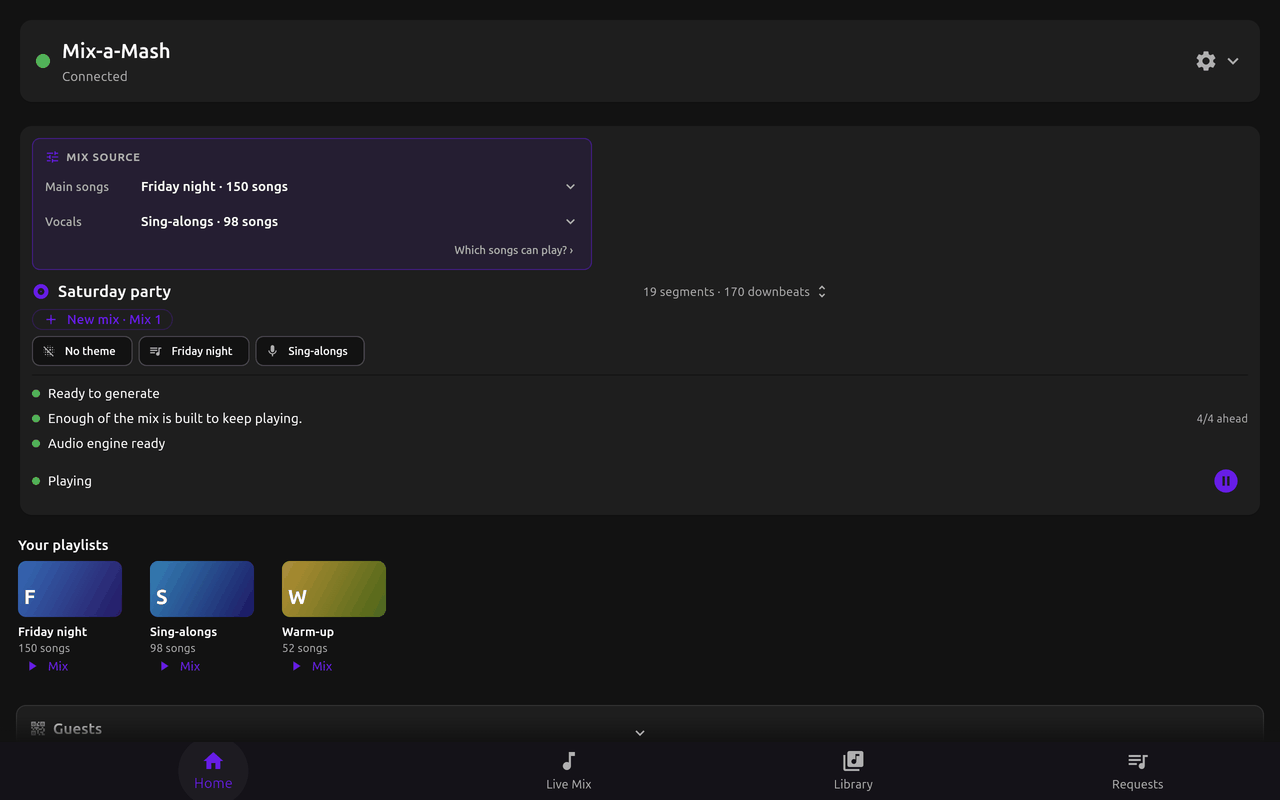Click the Mix Source sliders icon
Screen dimensions: 1280x800
click(53, 157)
